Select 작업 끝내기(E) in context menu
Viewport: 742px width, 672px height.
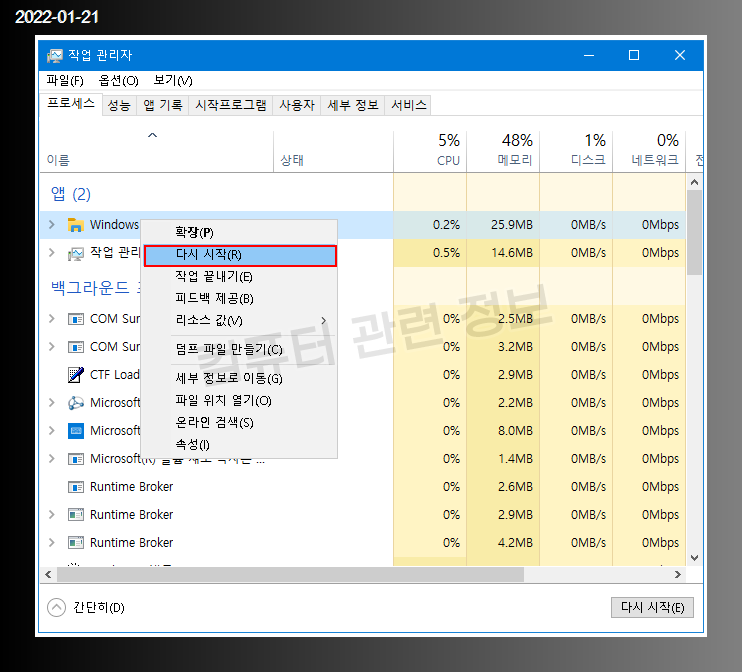tap(240, 277)
